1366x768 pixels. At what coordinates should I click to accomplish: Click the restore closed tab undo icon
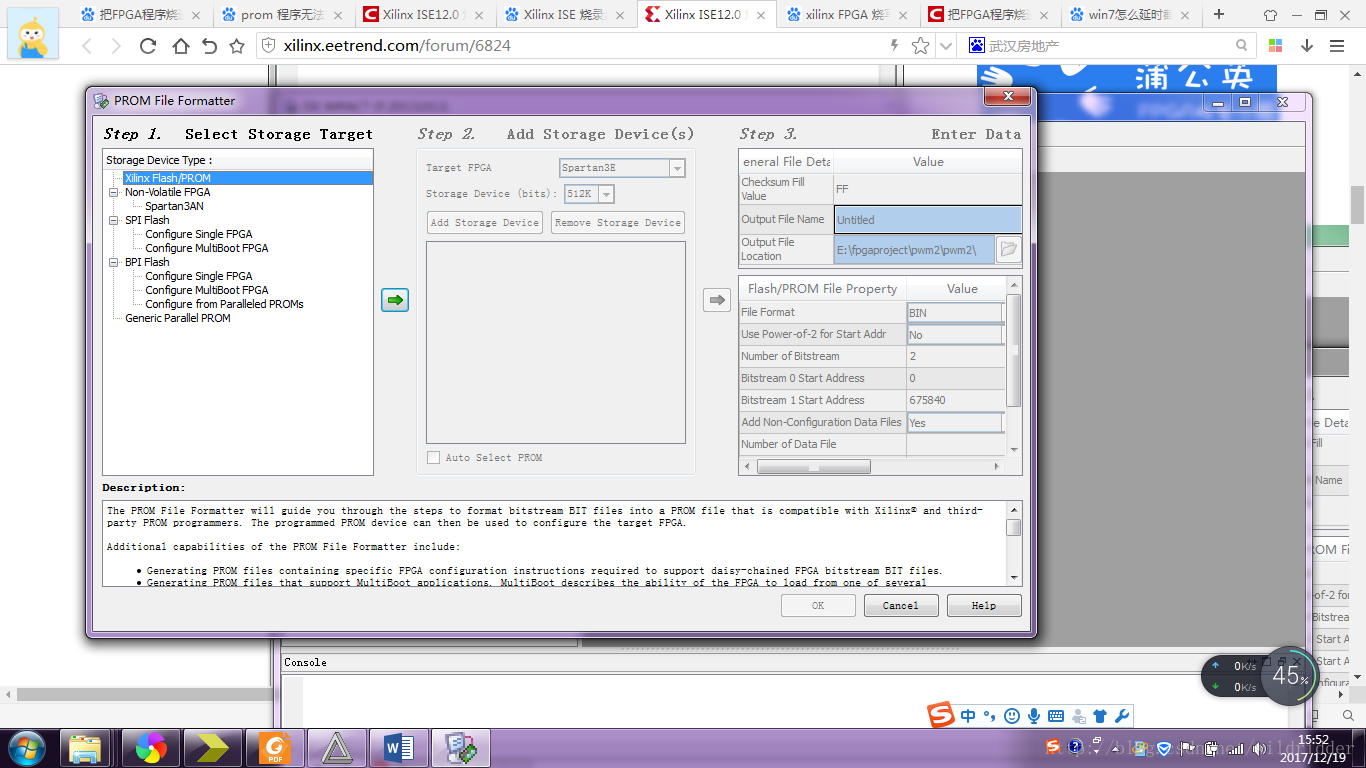[x=209, y=46]
